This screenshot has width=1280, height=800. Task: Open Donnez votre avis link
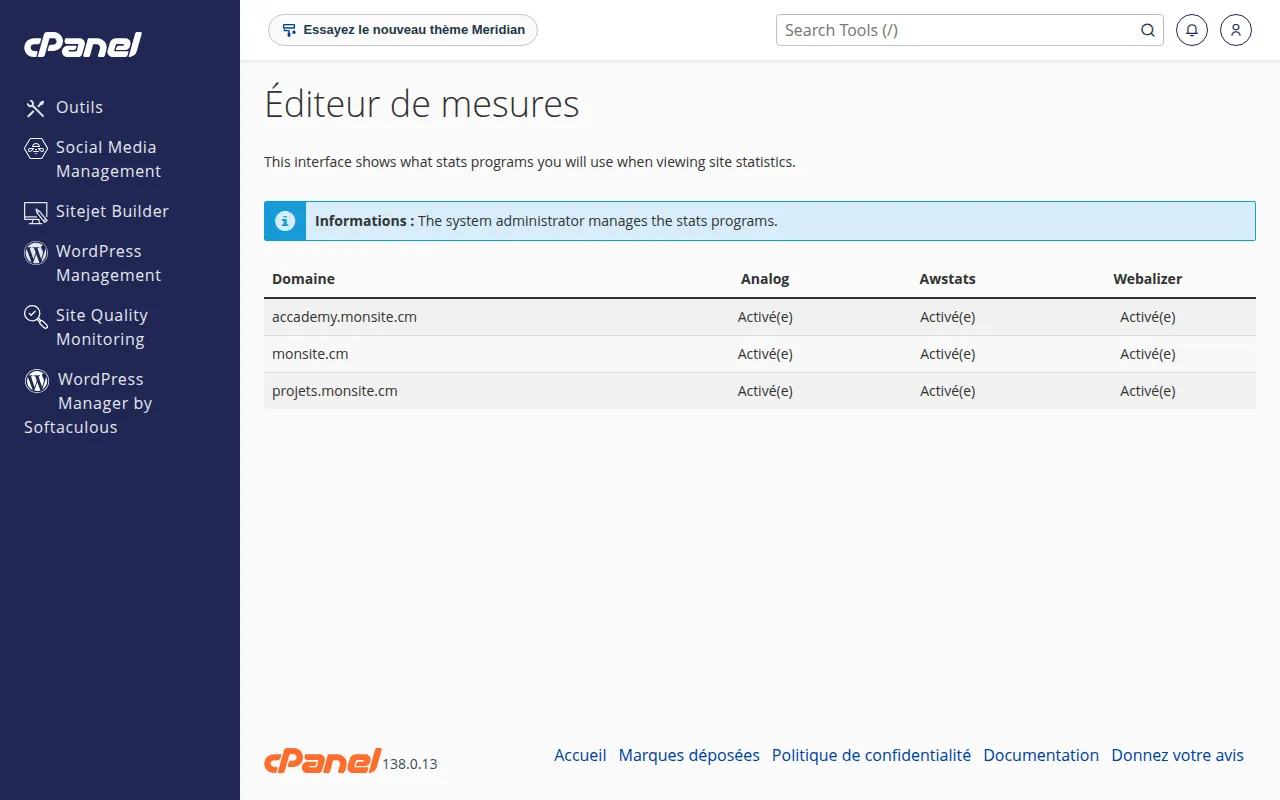(x=1178, y=755)
